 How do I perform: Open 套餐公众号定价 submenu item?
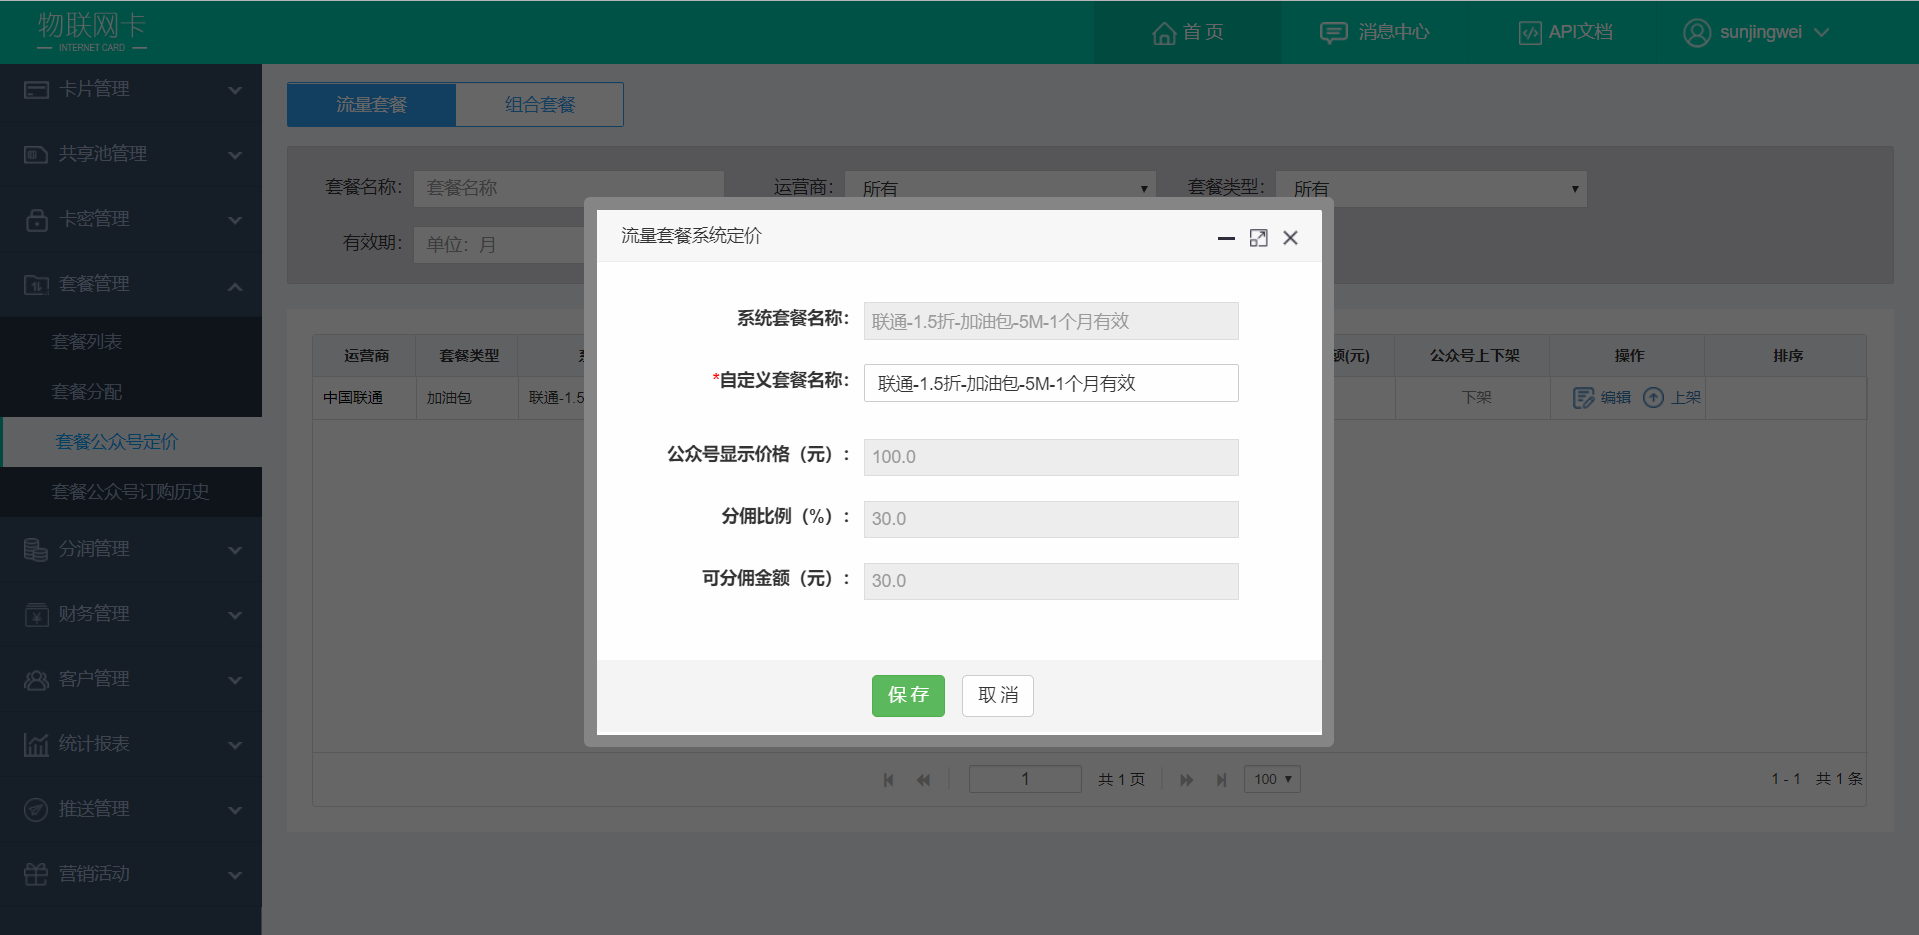[x=131, y=442]
